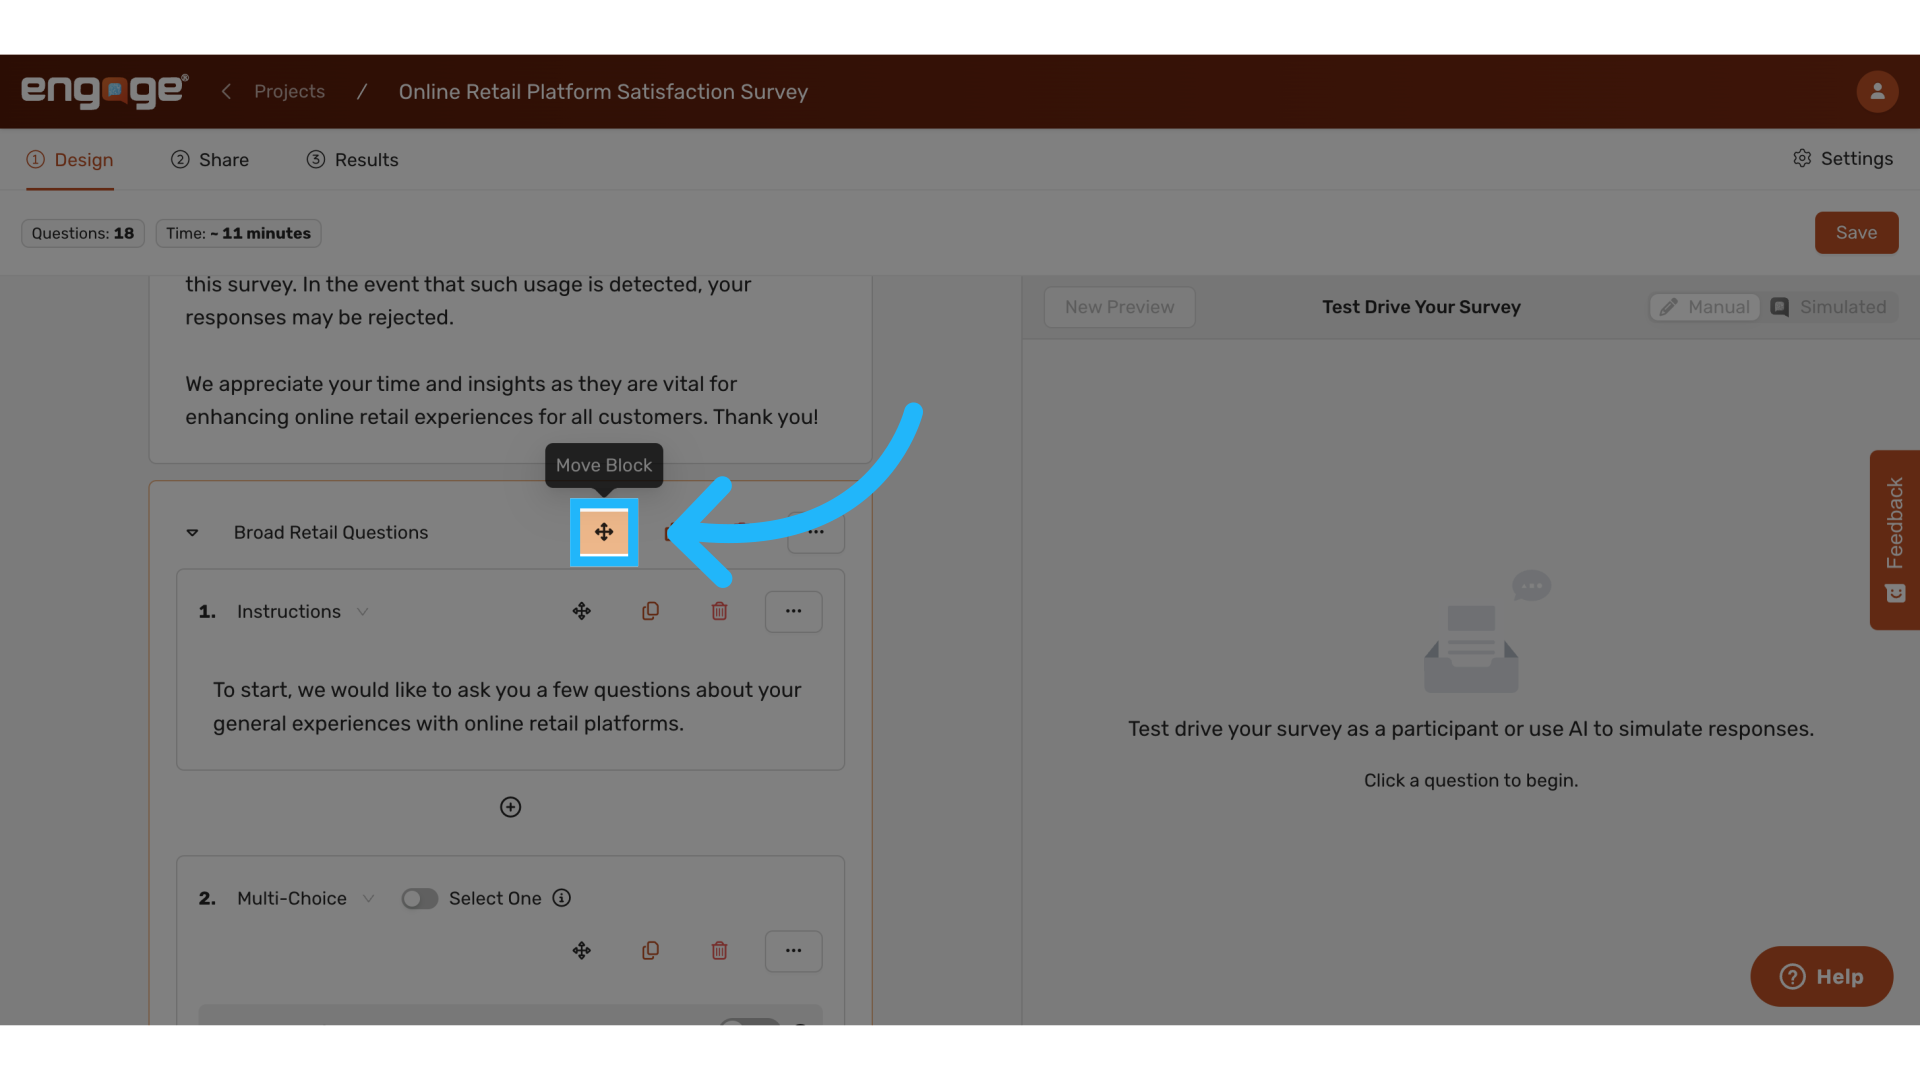Click the Time ~11 minutes badge

(x=238, y=233)
